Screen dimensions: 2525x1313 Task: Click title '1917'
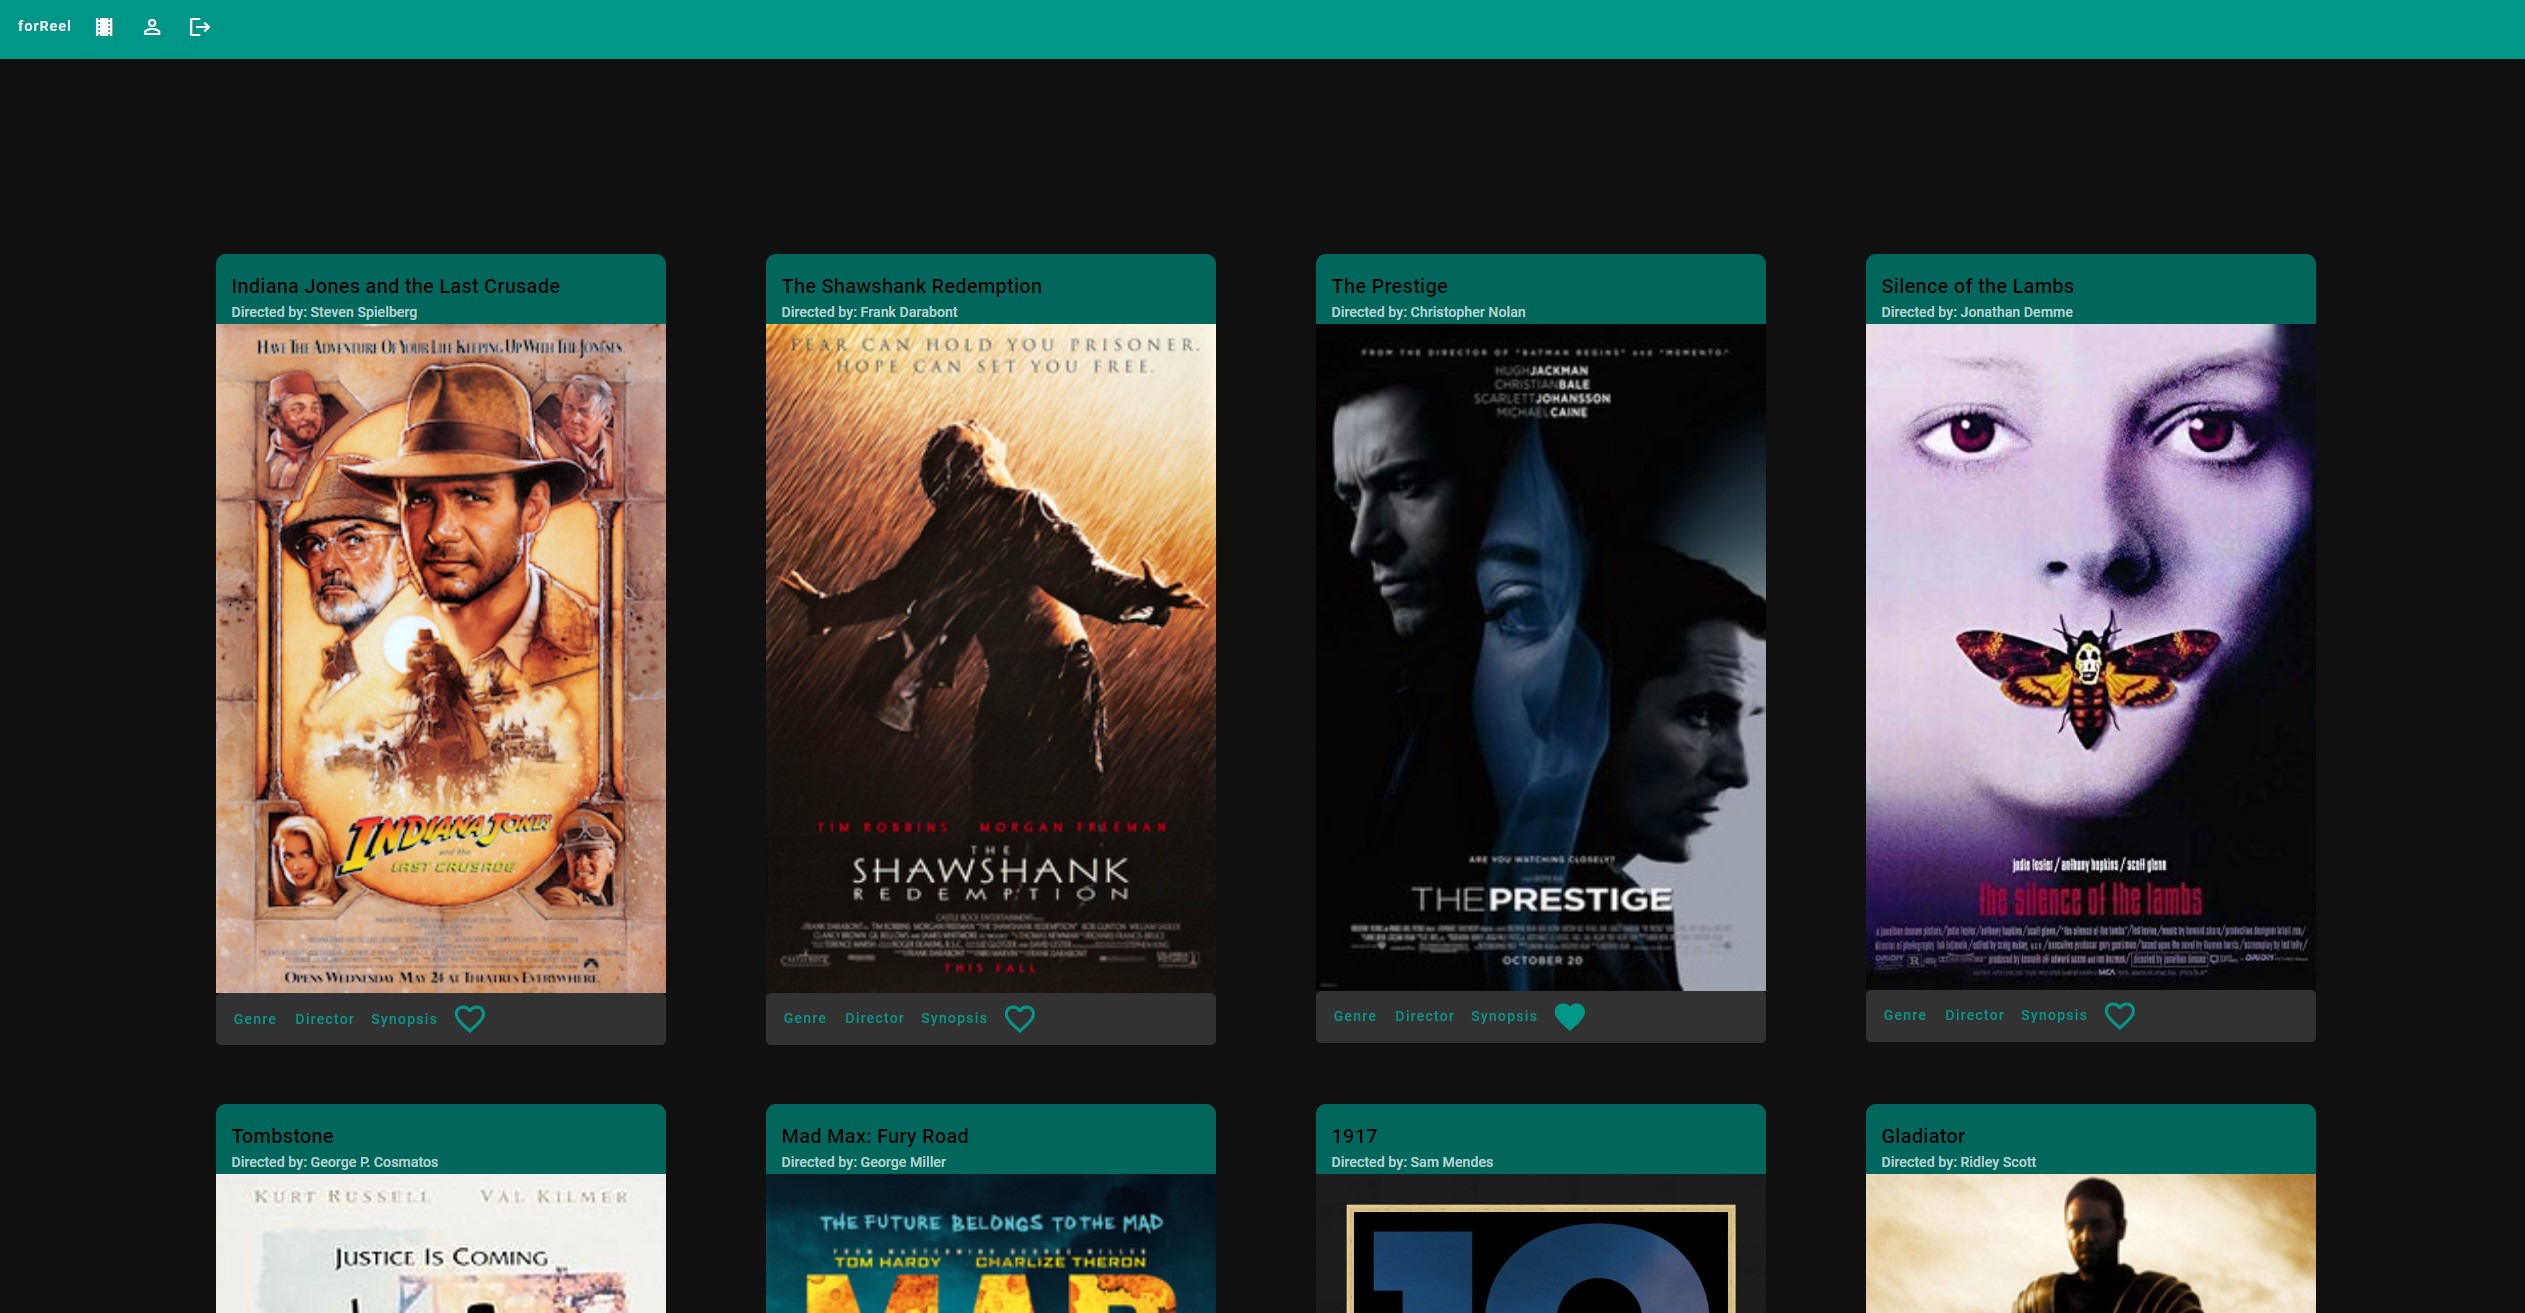[1355, 1136]
